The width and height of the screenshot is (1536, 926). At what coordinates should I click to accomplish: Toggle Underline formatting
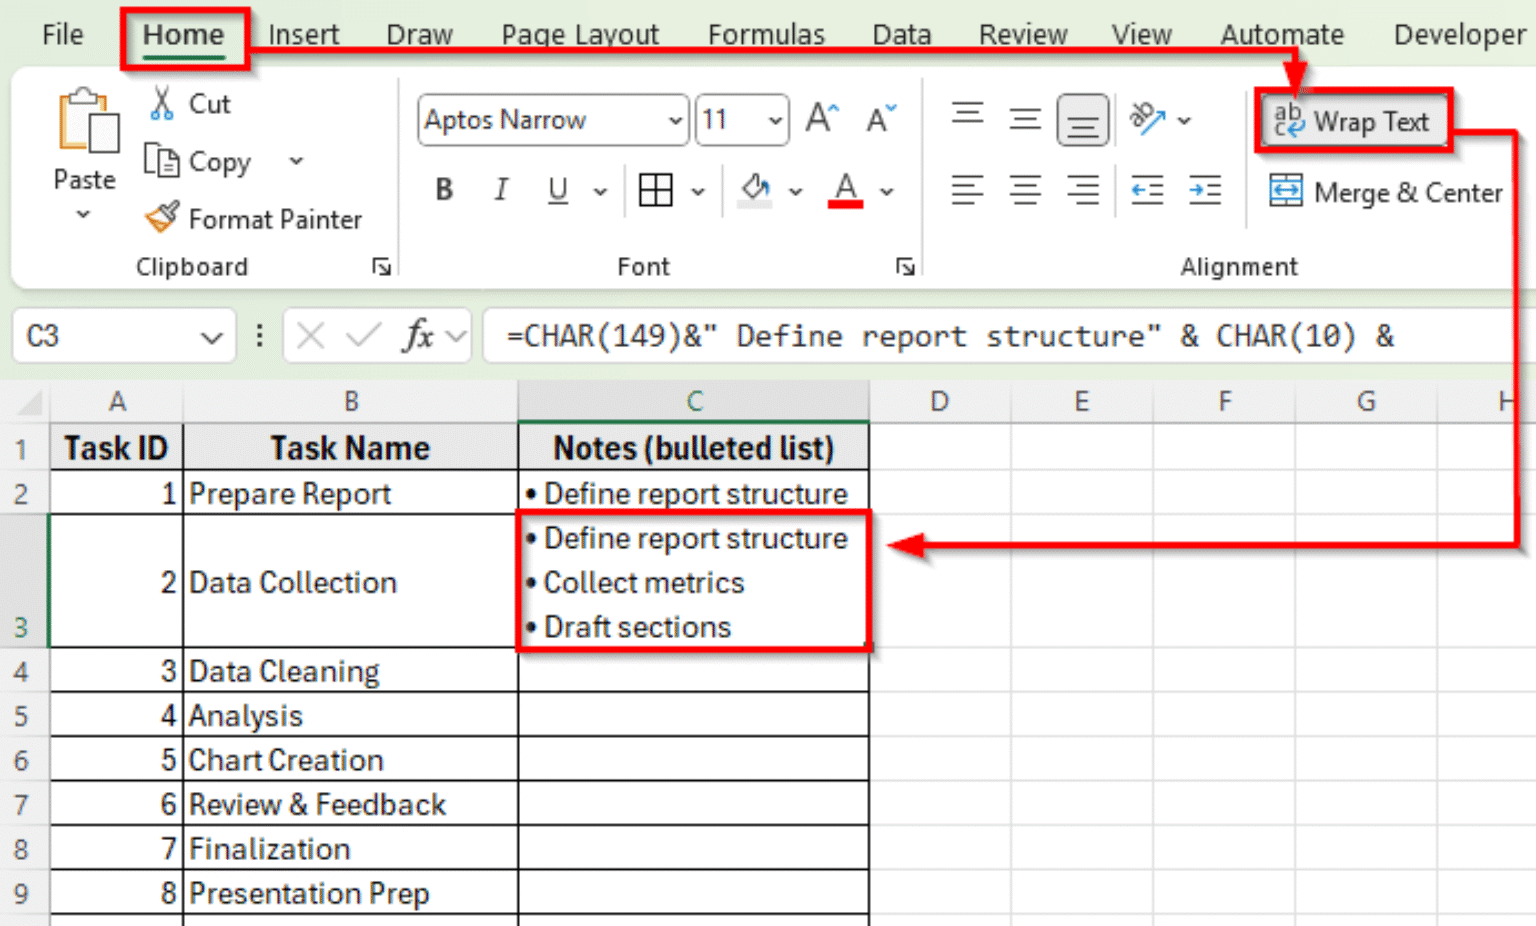558,189
